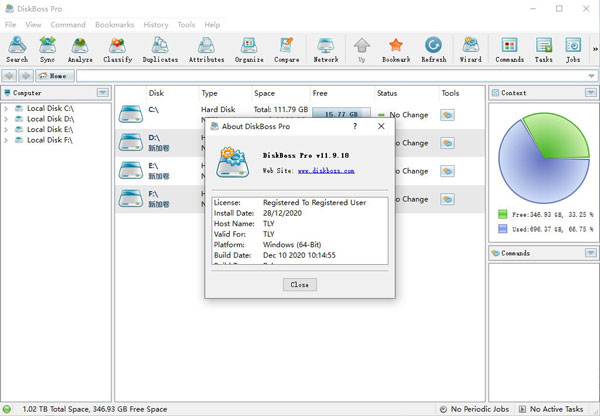Click No Active Tasks status entry
600x416 pixels.
(x=551, y=409)
